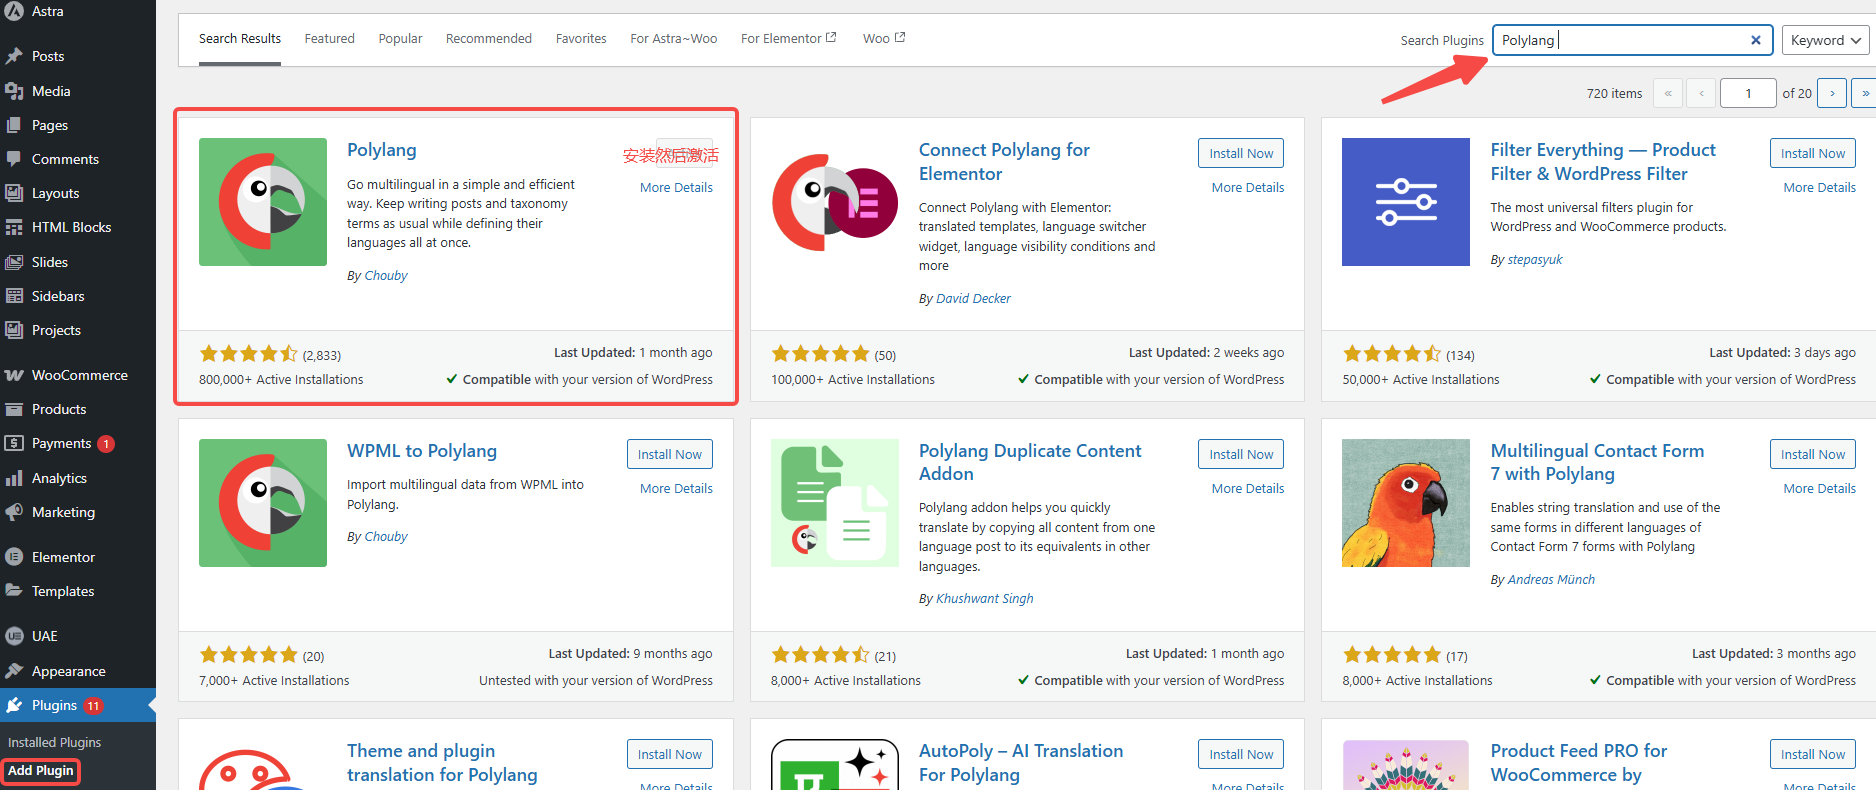Click the current page number field

1747,93
